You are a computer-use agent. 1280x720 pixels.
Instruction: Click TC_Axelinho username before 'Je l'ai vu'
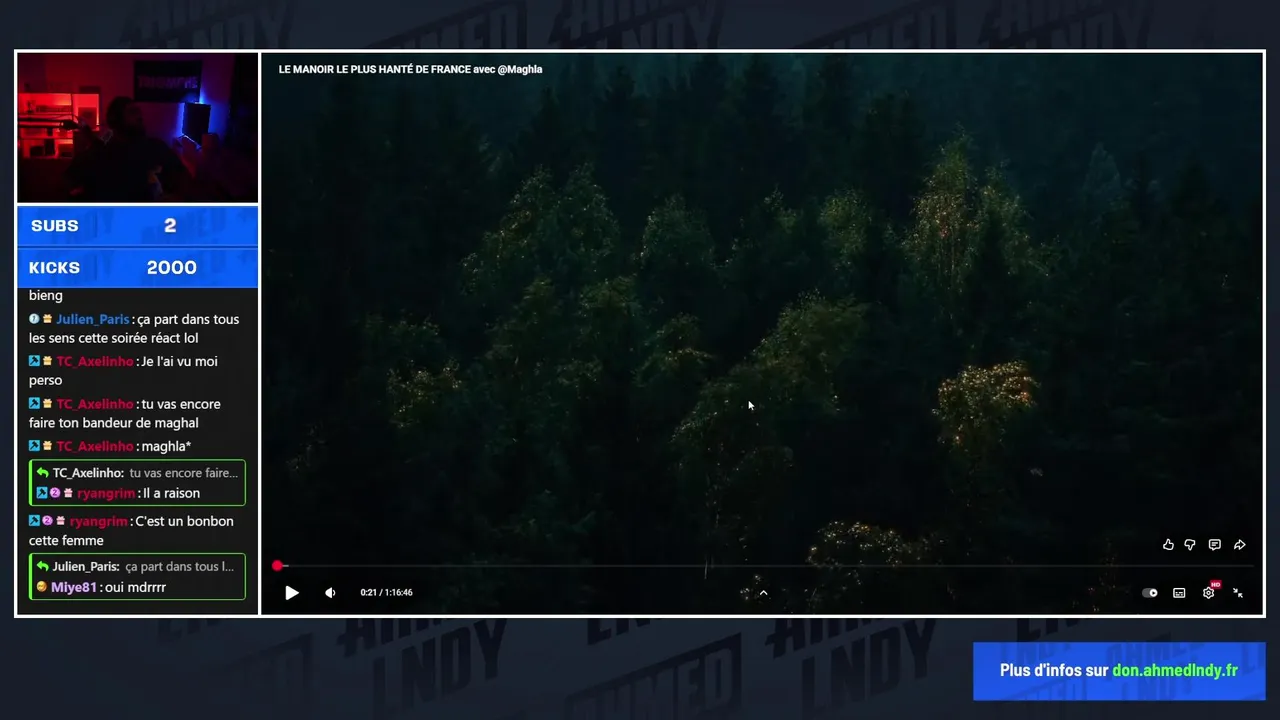[x=95, y=361]
